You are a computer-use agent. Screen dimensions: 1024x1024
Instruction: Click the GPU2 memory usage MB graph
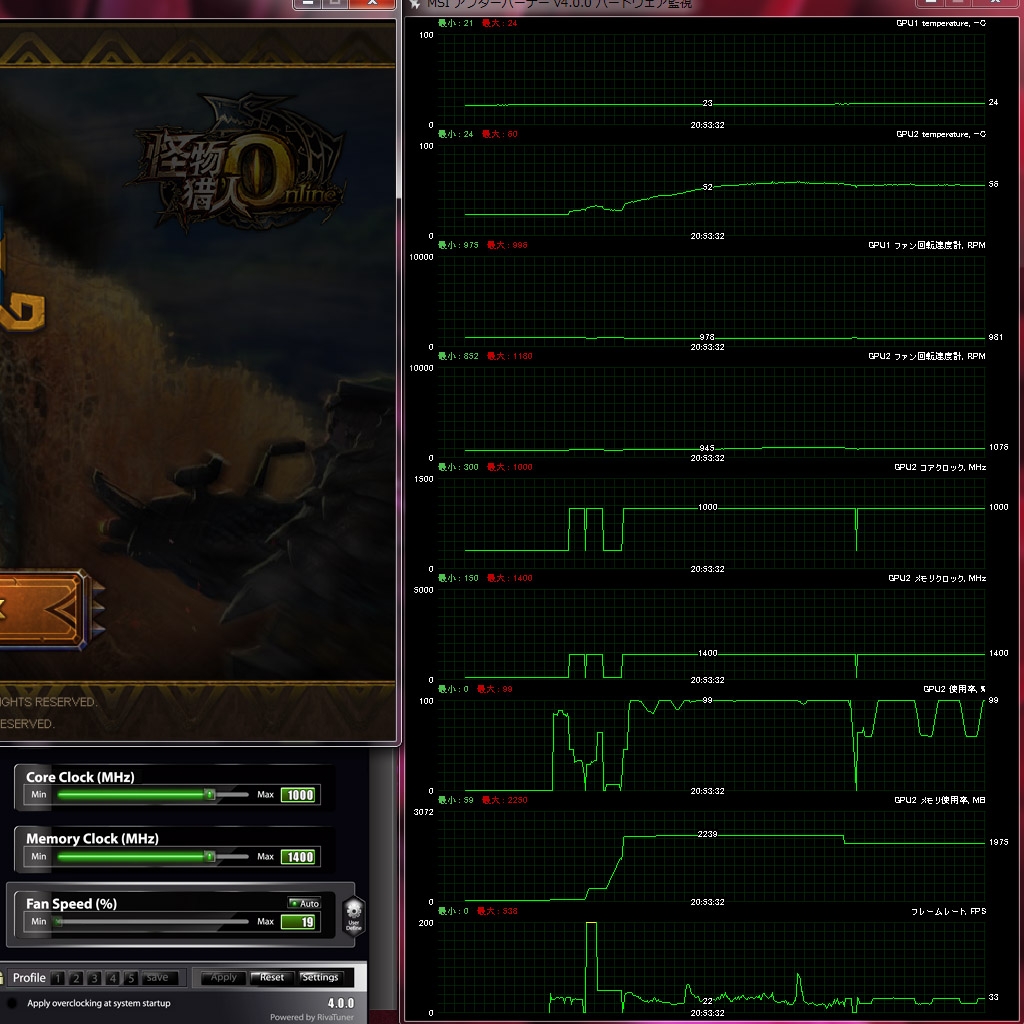(x=711, y=857)
